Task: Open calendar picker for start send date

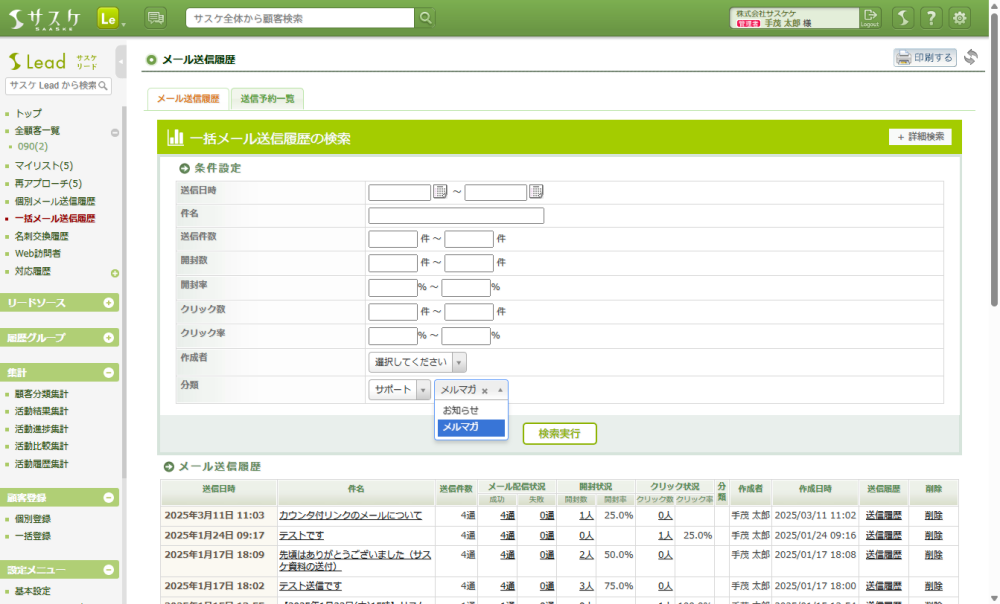Action: tap(440, 192)
